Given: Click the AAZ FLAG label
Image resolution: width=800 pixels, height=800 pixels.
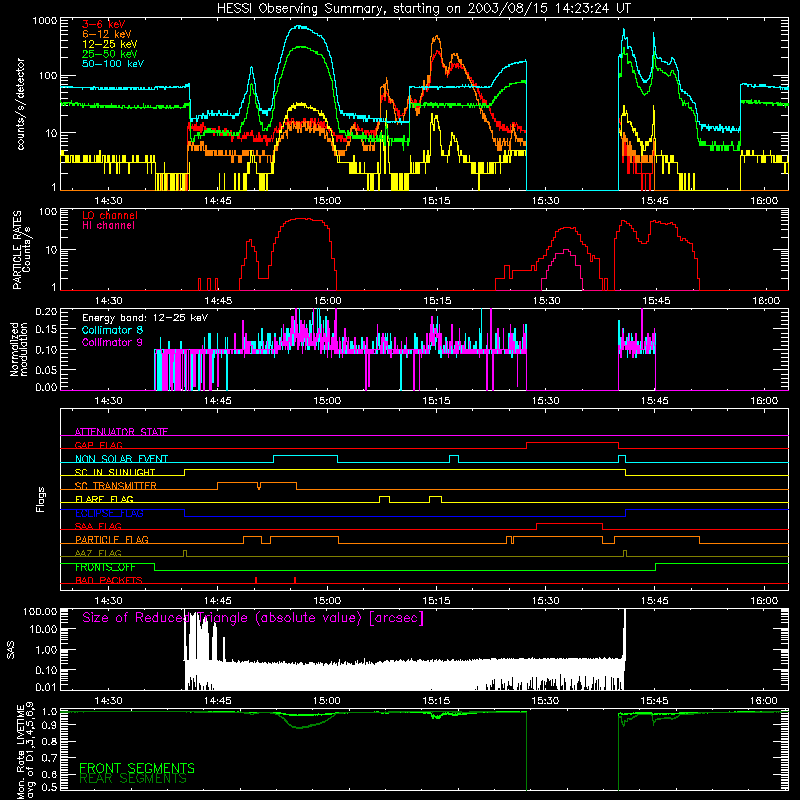Looking at the screenshot, I should (x=98, y=553).
